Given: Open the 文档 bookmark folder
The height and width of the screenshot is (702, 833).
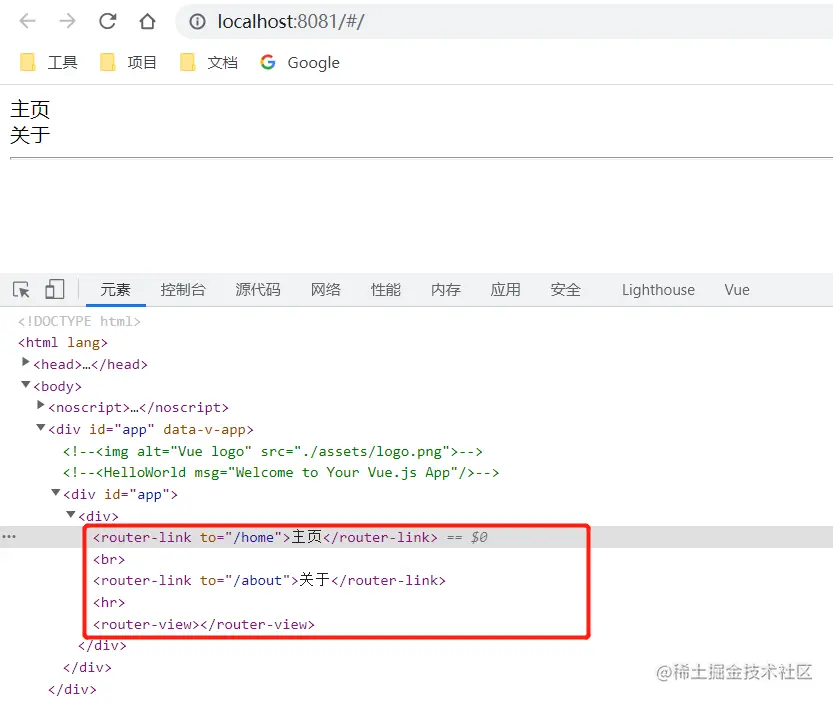Looking at the screenshot, I should tap(208, 62).
